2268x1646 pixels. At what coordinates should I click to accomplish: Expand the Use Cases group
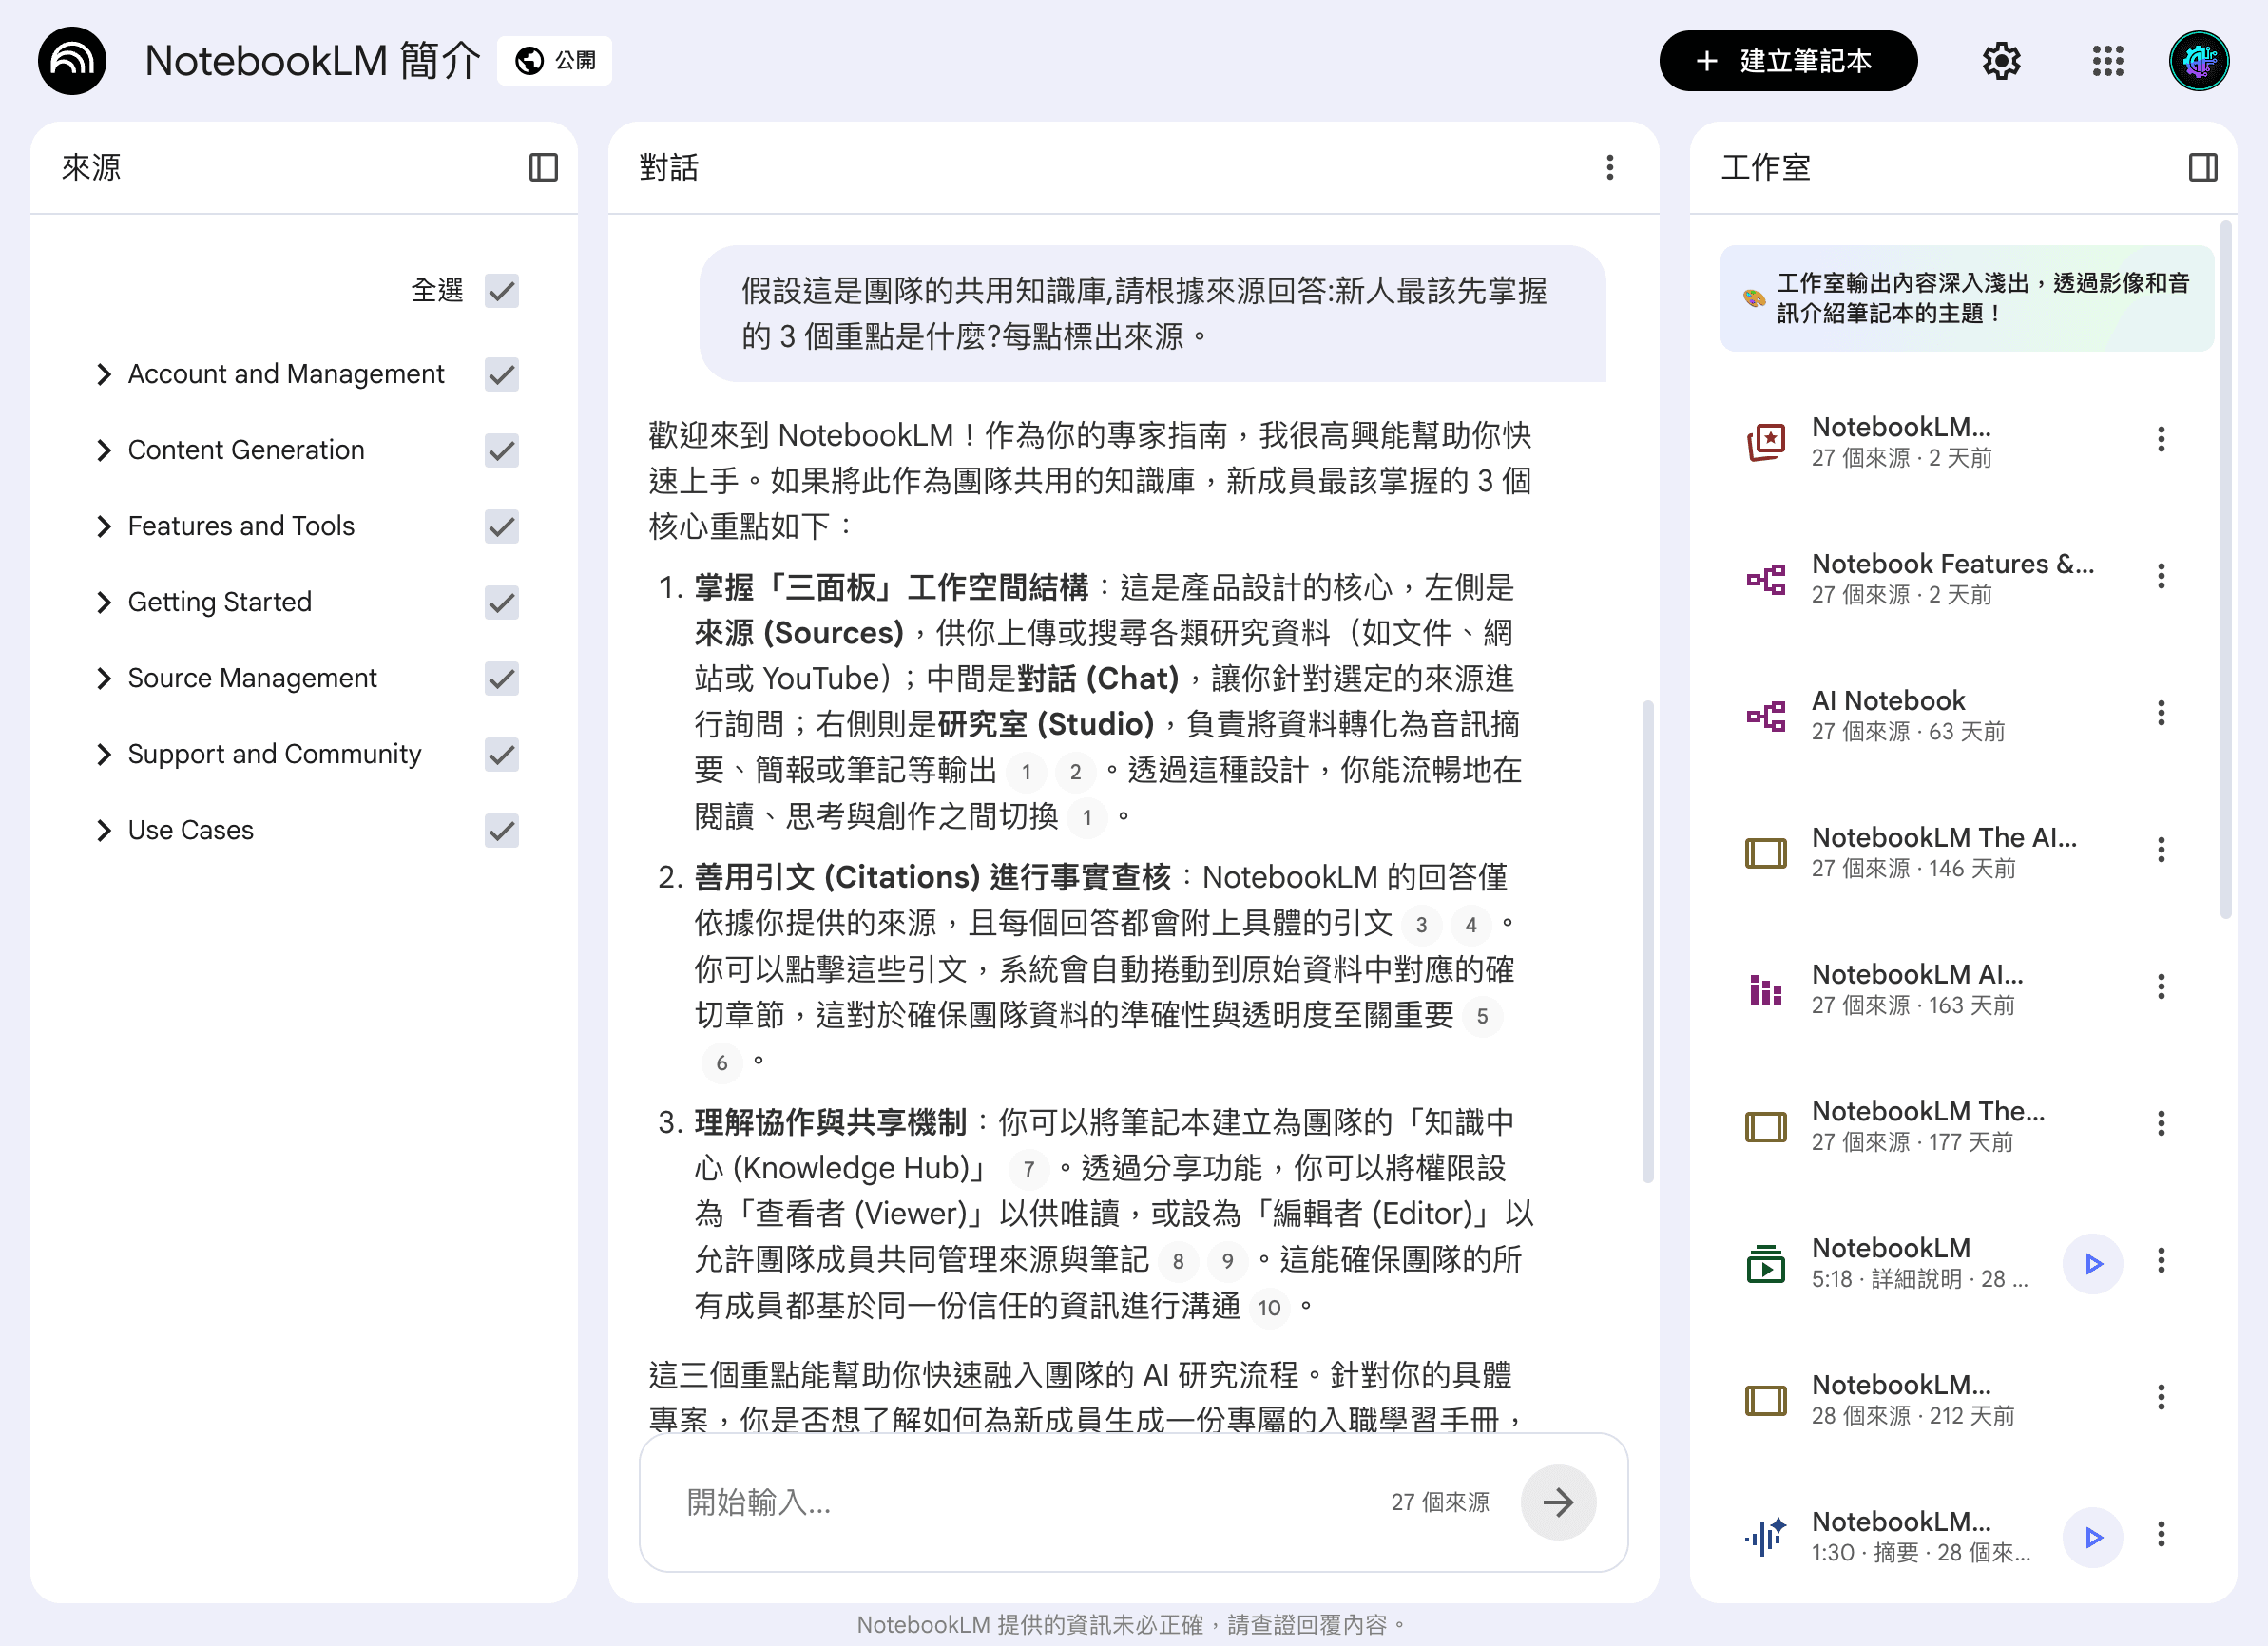coord(104,831)
